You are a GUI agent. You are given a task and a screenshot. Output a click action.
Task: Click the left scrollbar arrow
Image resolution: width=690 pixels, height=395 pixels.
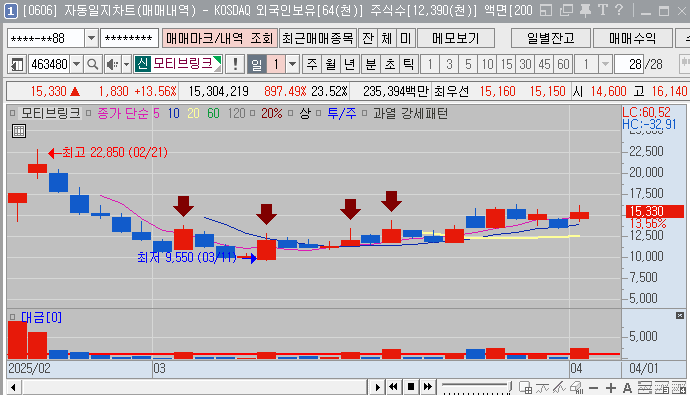14,388
